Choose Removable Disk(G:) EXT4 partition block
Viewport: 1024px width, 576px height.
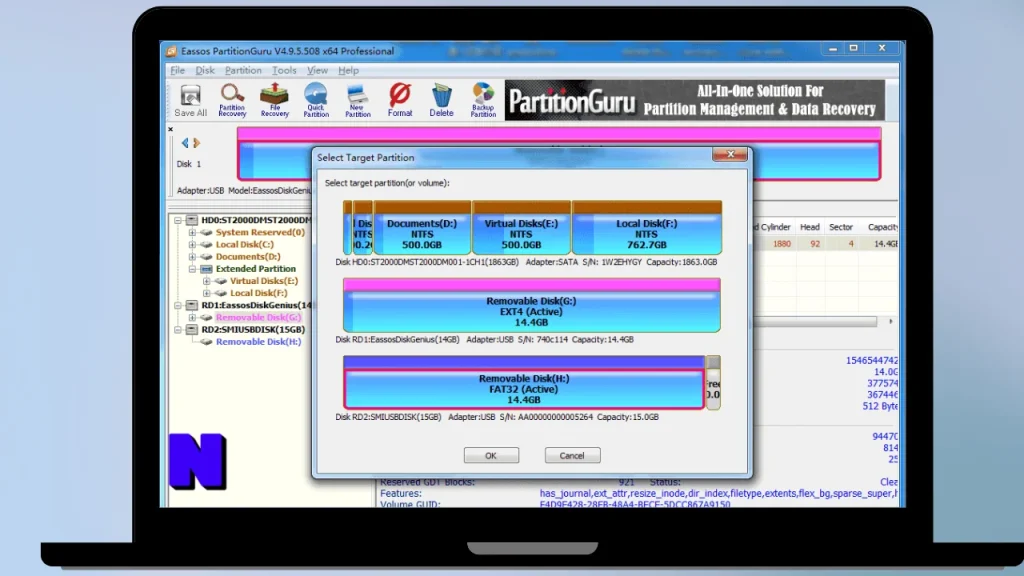[x=532, y=306]
